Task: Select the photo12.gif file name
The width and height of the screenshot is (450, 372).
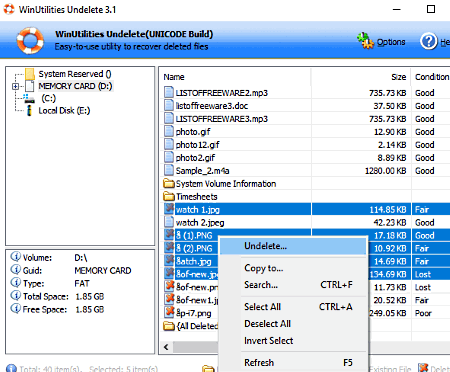Action: coord(197,145)
